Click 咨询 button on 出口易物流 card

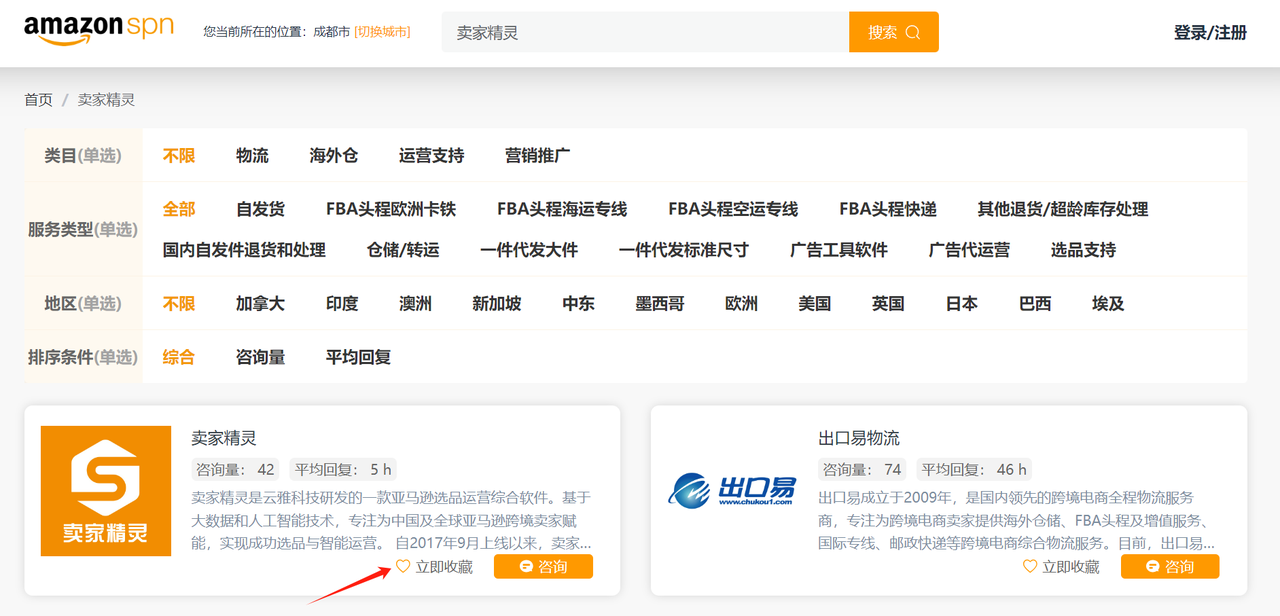tap(1170, 567)
